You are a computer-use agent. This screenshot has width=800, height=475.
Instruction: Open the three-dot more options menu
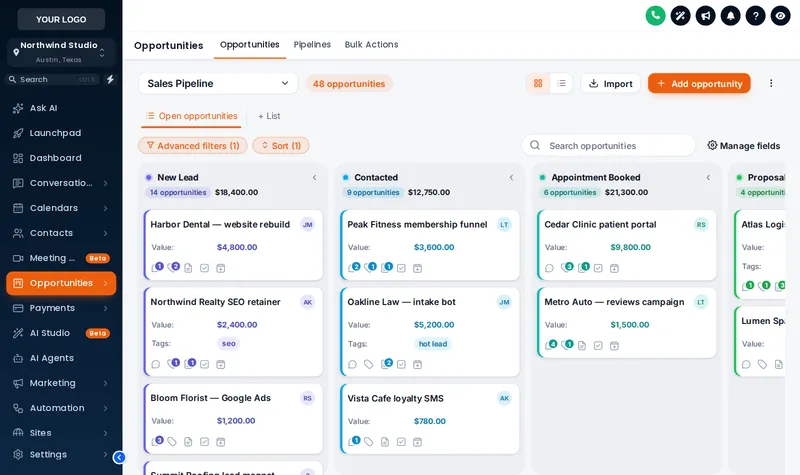771,83
